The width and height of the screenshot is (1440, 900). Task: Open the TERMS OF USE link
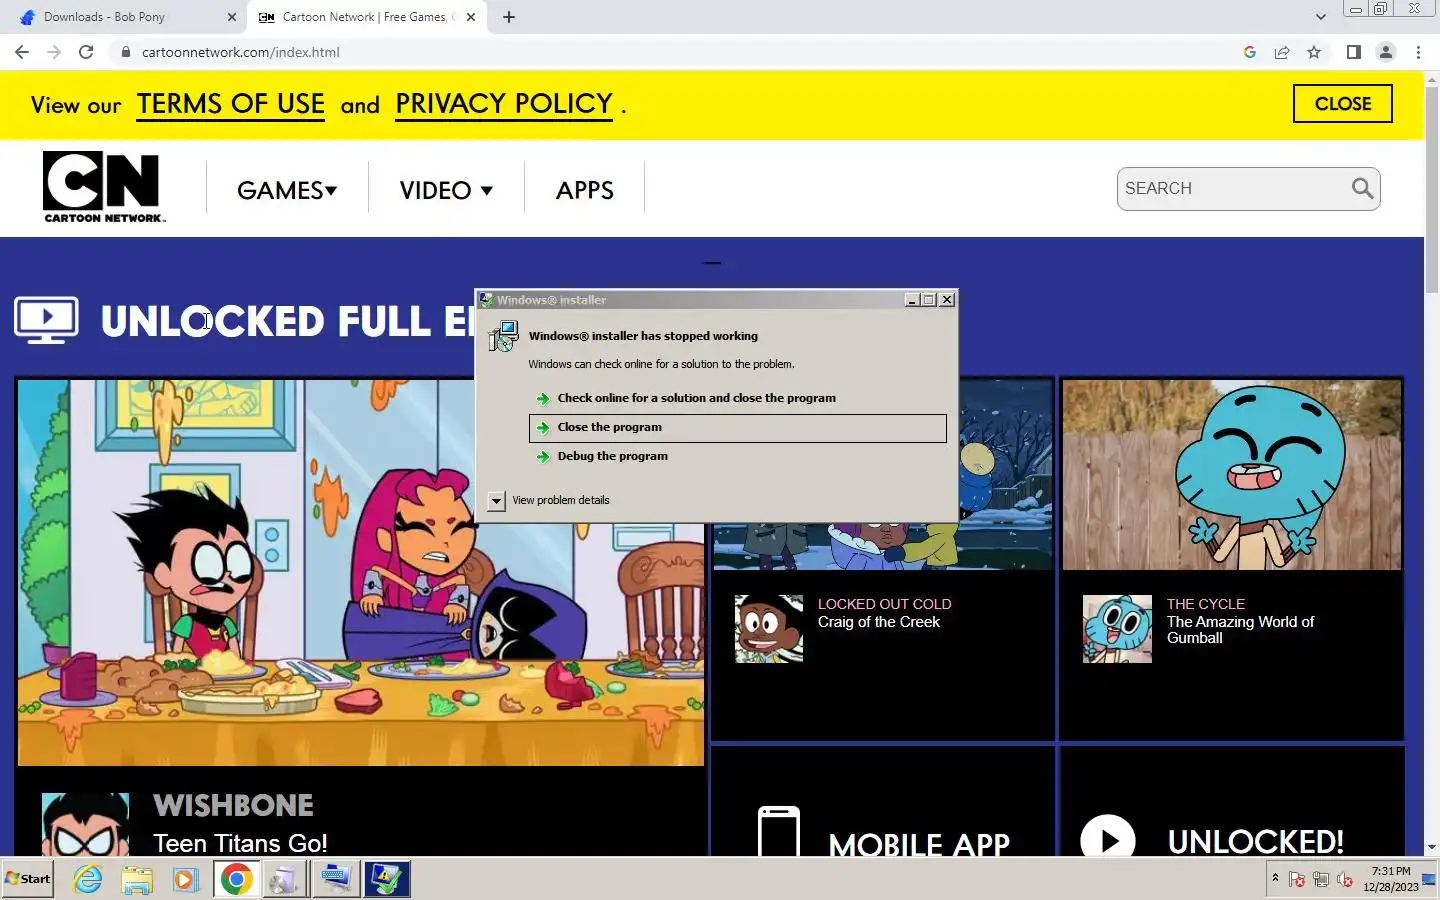pos(231,104)
